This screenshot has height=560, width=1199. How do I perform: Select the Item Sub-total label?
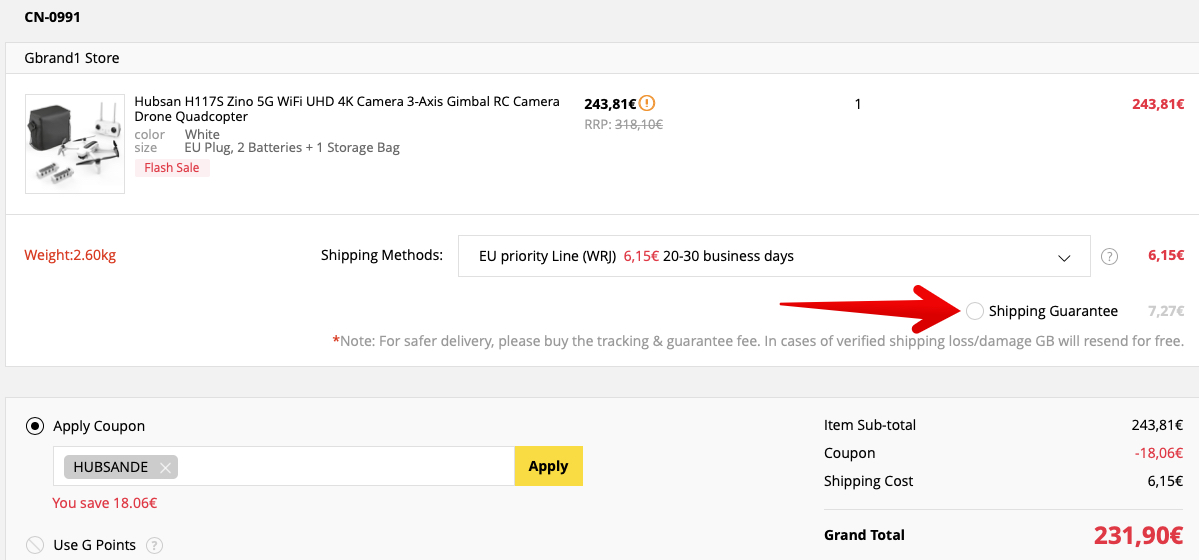coord(869,425)
